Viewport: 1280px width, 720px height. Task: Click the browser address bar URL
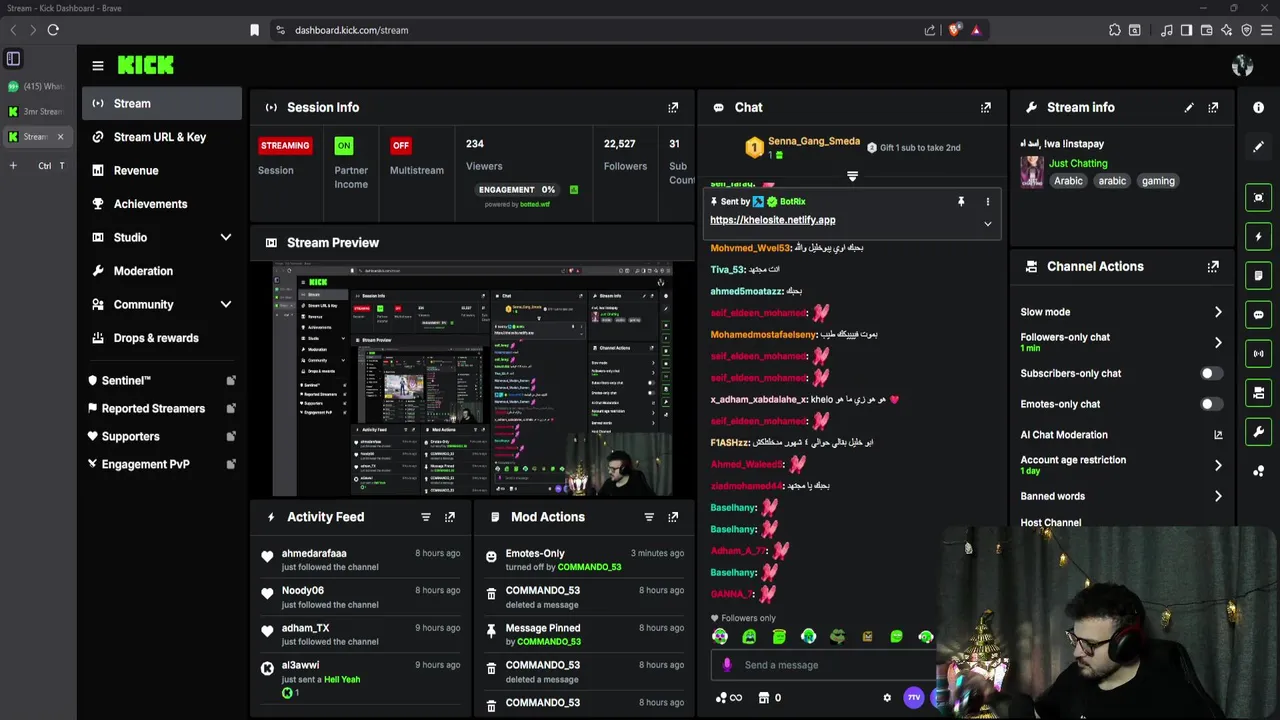pos(351,30)
